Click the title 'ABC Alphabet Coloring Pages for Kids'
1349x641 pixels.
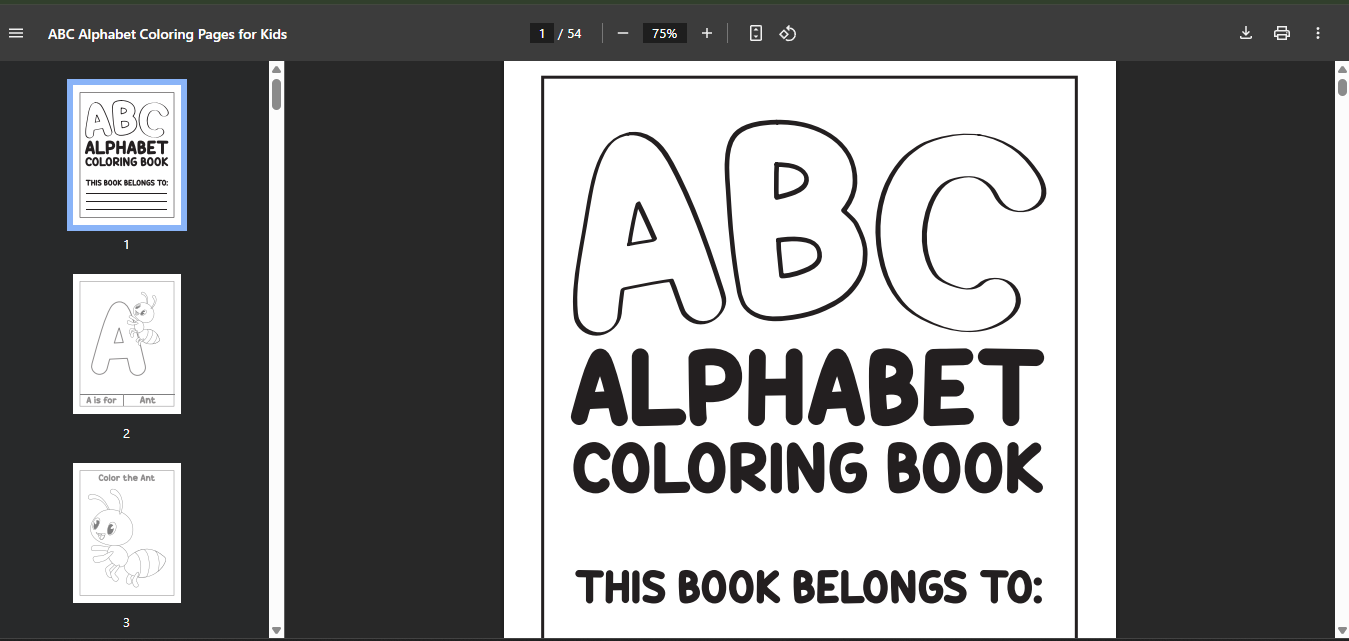(x=167, y=34)
